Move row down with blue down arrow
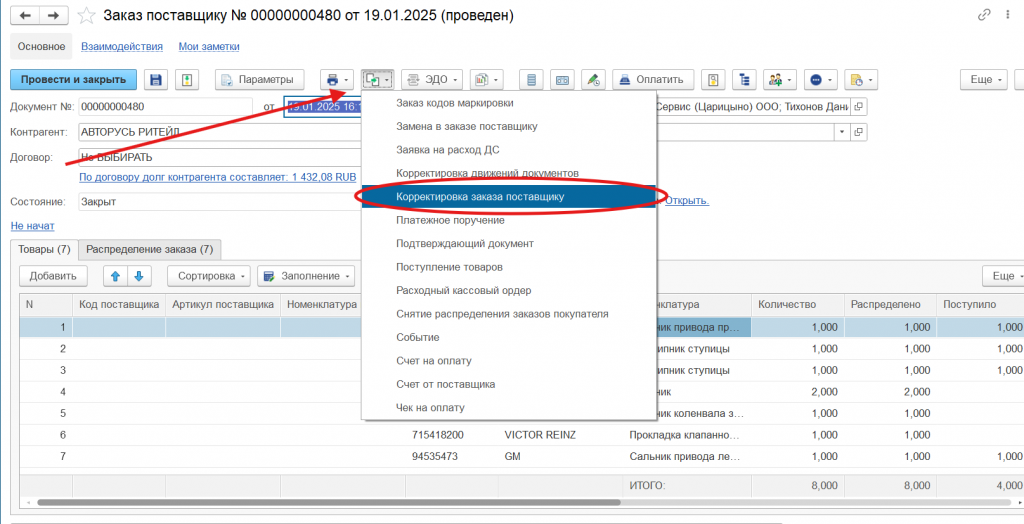This screenshot has height=524, width=1024. 138,275
